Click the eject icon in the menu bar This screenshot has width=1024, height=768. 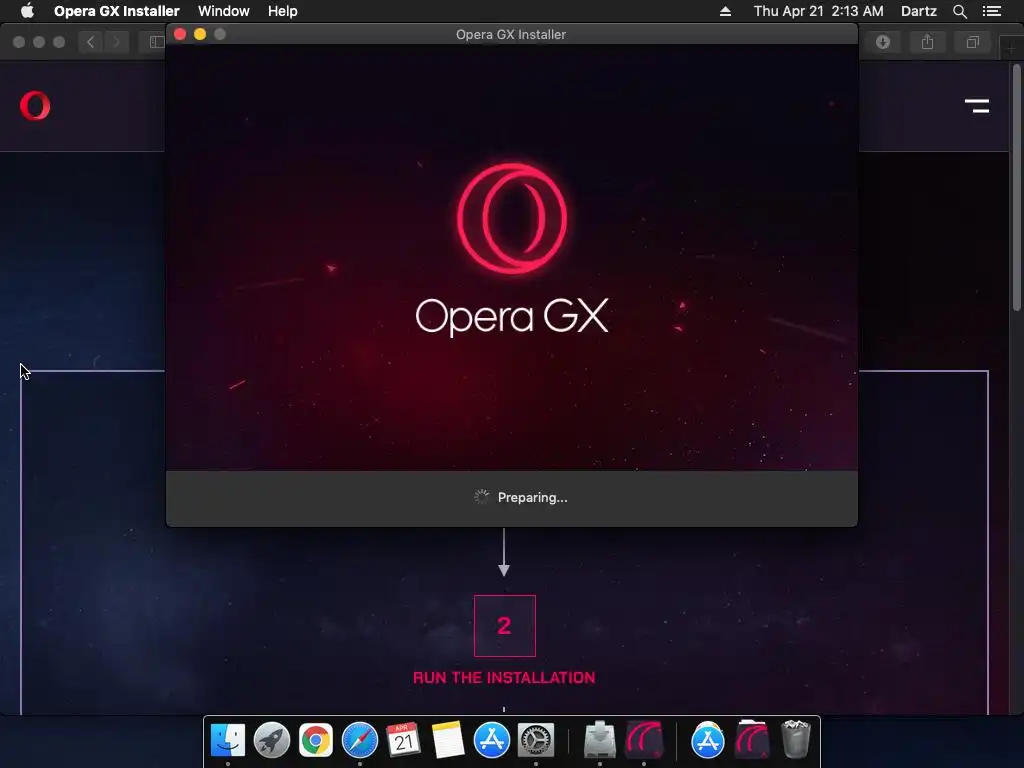coord(725,11)
